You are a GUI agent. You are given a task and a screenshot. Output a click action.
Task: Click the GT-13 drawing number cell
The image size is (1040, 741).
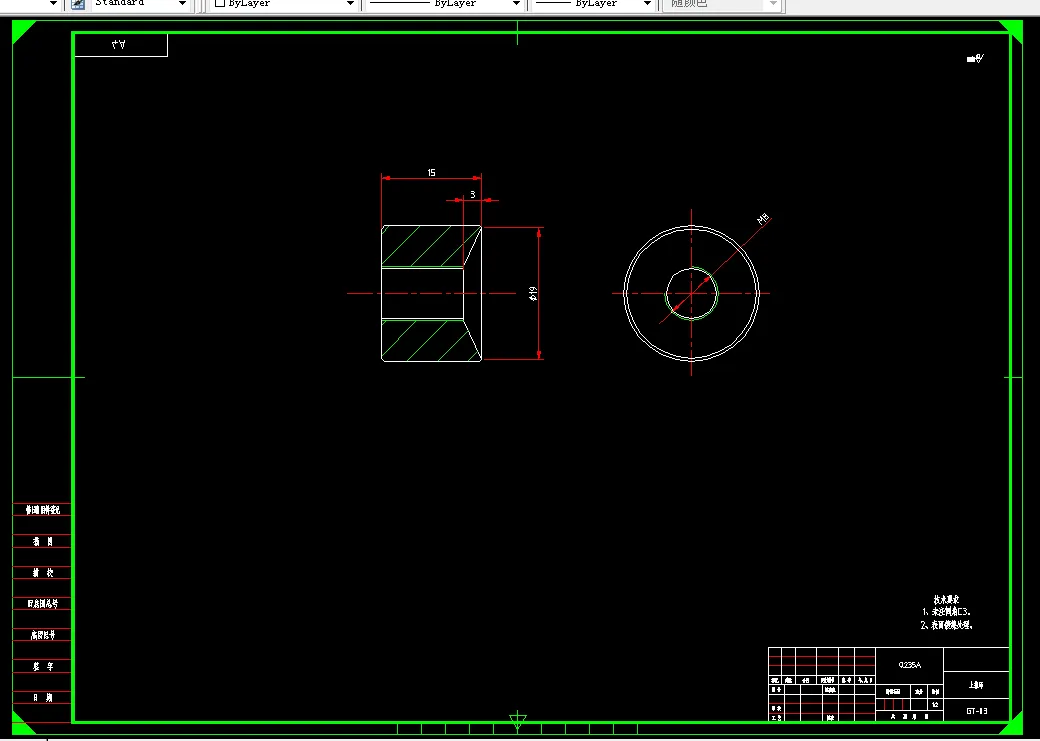tap(977, 710)
